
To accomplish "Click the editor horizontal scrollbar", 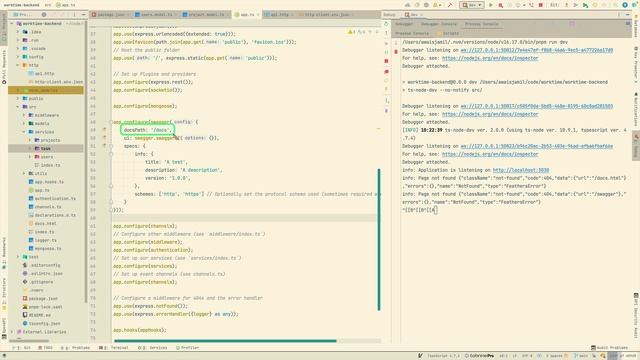I will point(225,340).
